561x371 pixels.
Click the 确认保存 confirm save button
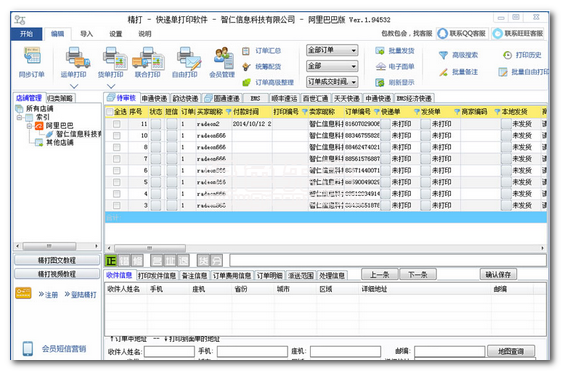pyautogui.click(x=498, y=274)
